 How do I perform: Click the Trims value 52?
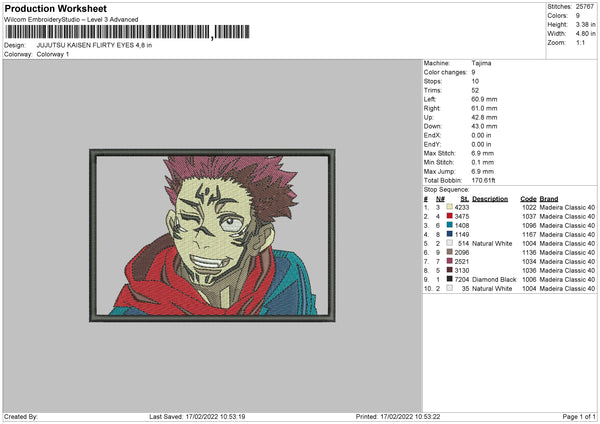475,90
